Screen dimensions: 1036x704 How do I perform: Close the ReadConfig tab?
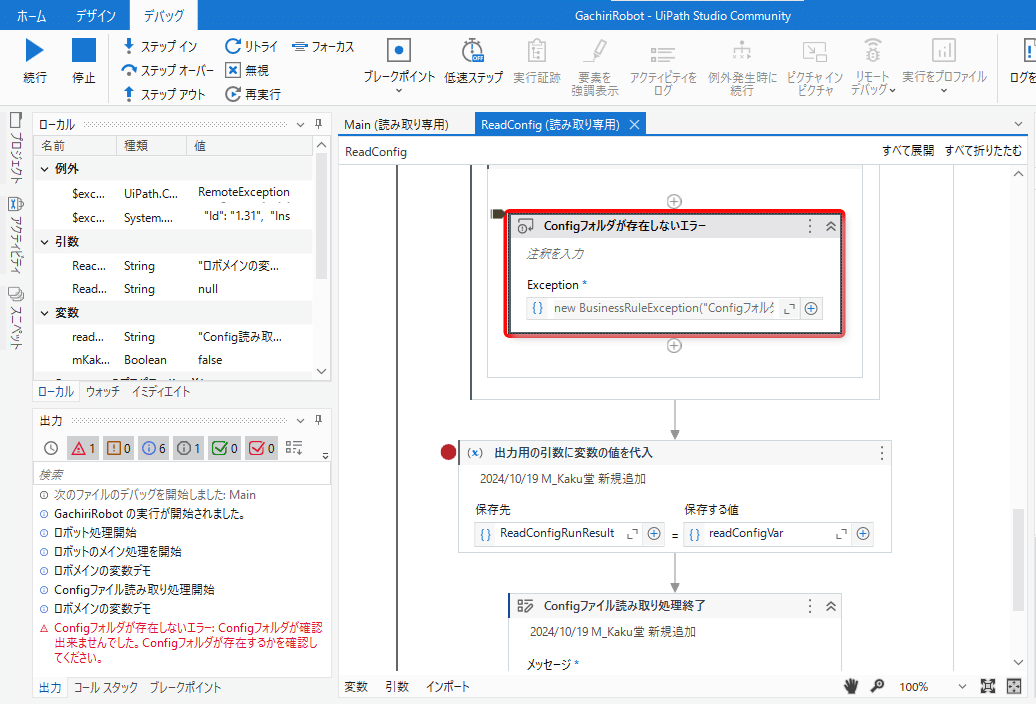[x=634, y=124]
